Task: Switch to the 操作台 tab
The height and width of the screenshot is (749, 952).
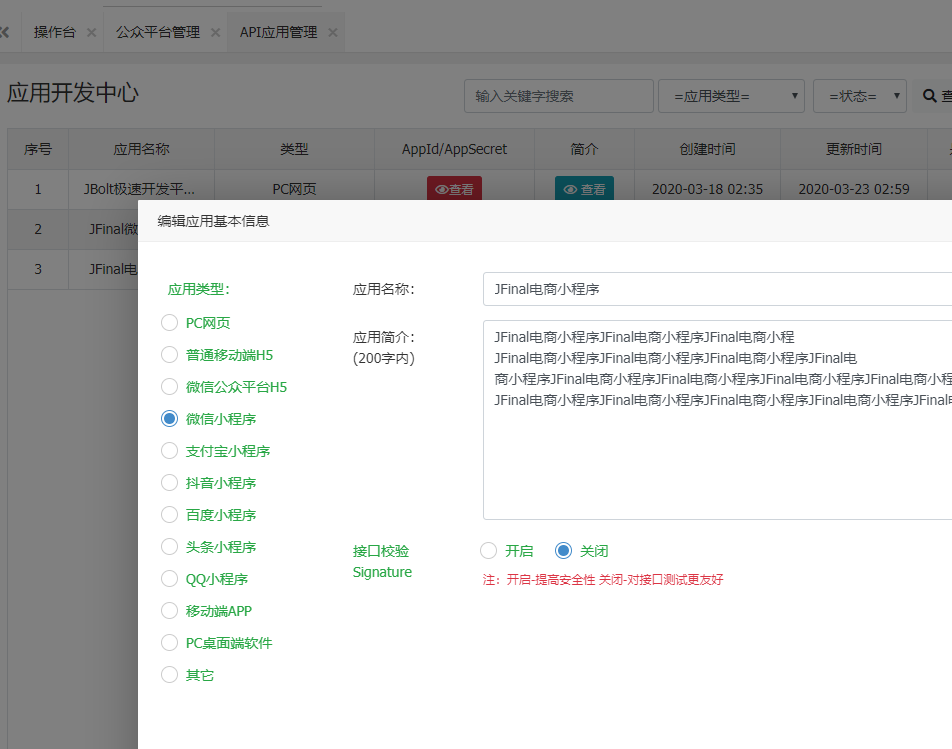Action: 54,33
